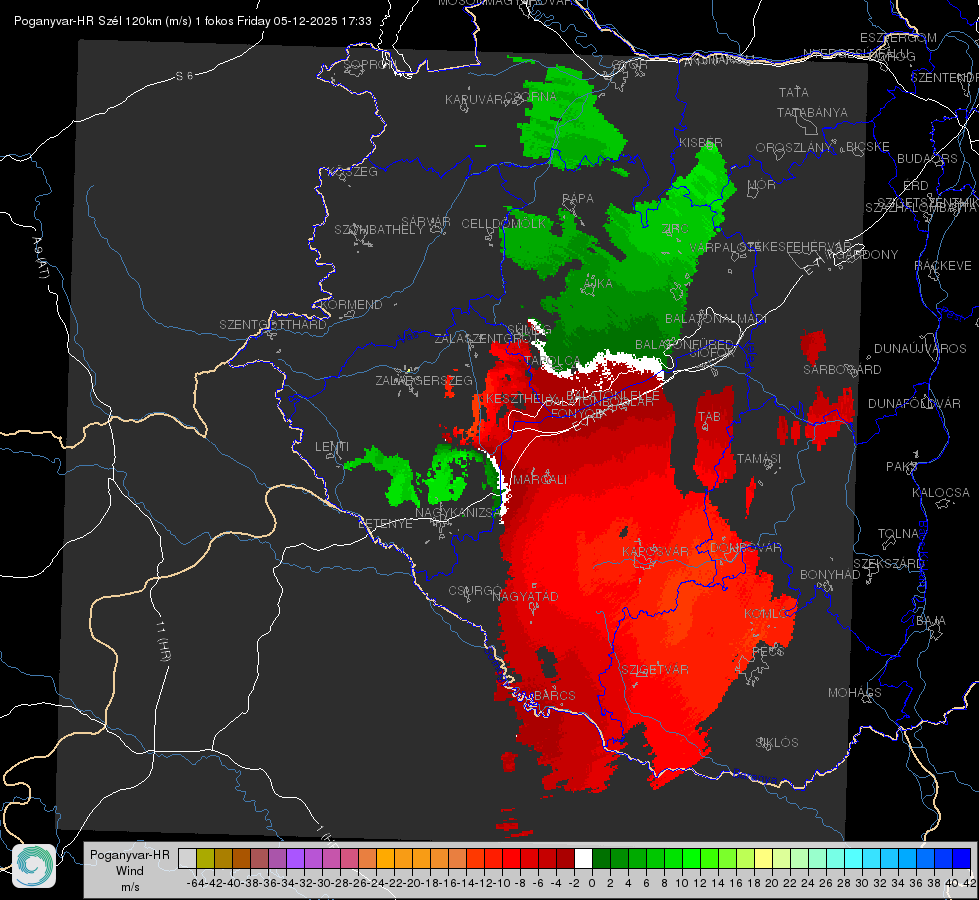
Task: Click the DUNAUJVAROS city label
Action: coord(920,349)
